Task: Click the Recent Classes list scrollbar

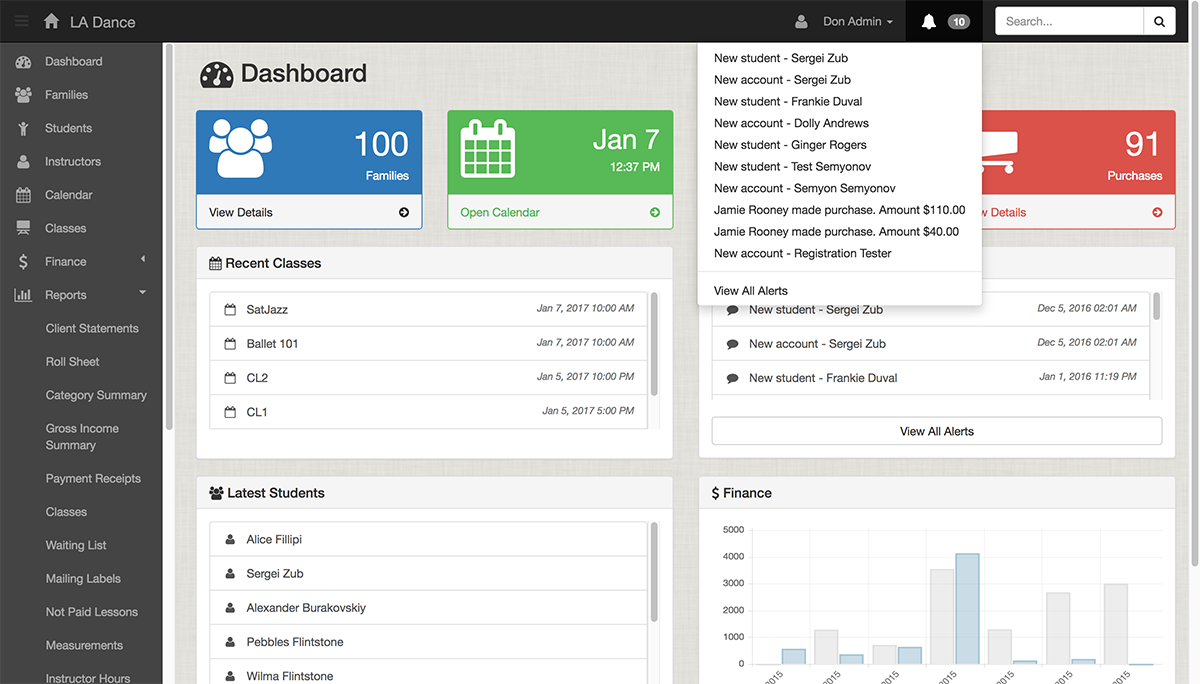Action: (x=654, y=345)
